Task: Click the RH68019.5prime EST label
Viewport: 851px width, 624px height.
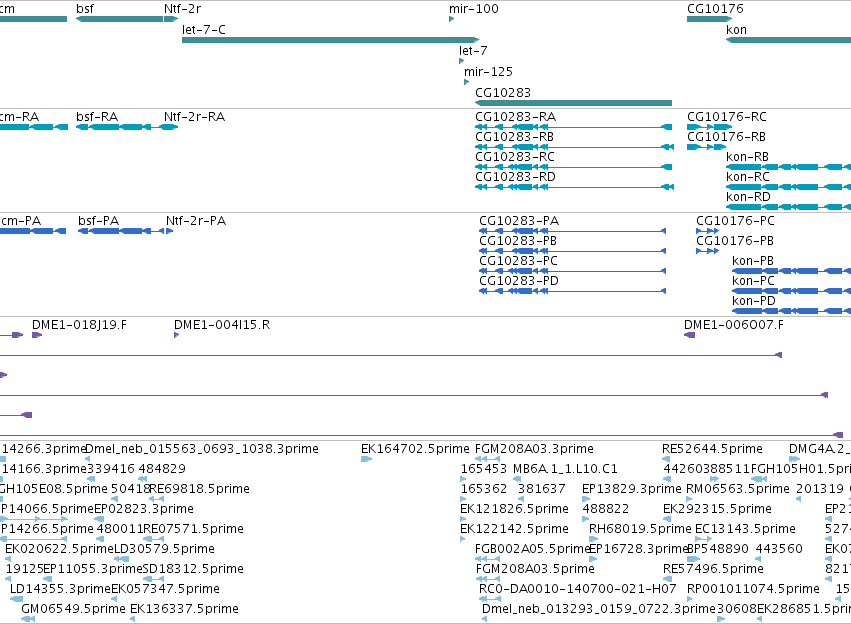Action: tap(640, 529)
